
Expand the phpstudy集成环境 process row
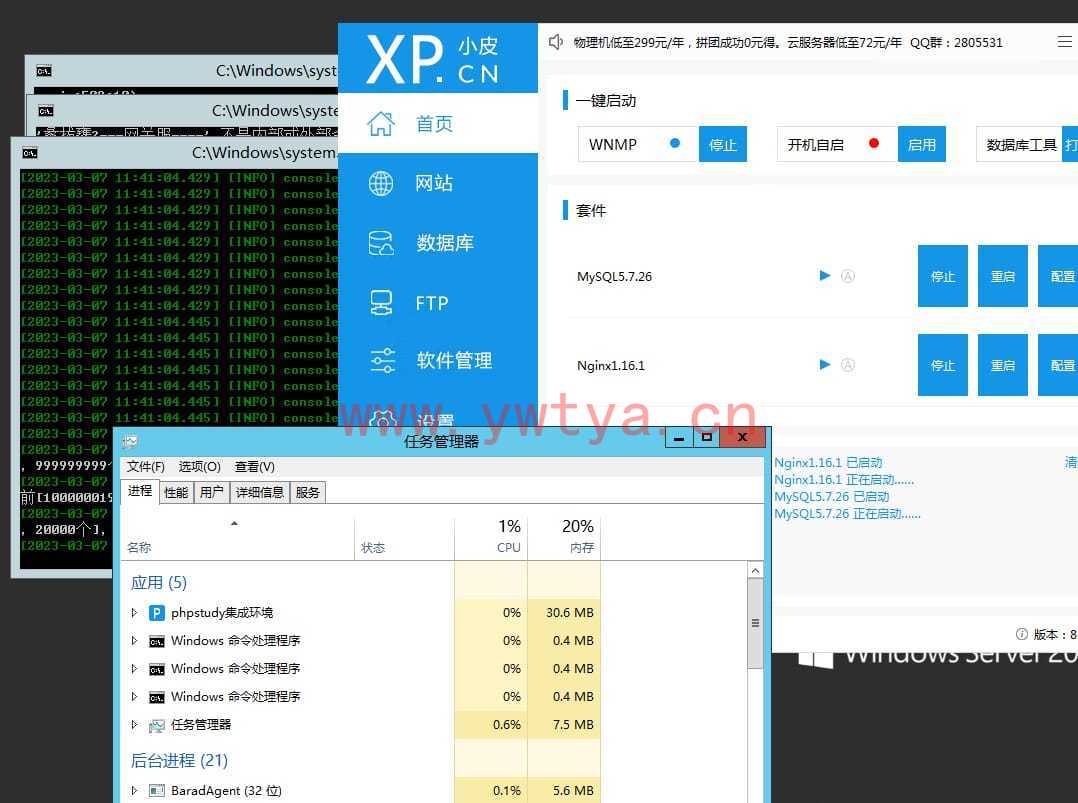(x=134, y=613)
